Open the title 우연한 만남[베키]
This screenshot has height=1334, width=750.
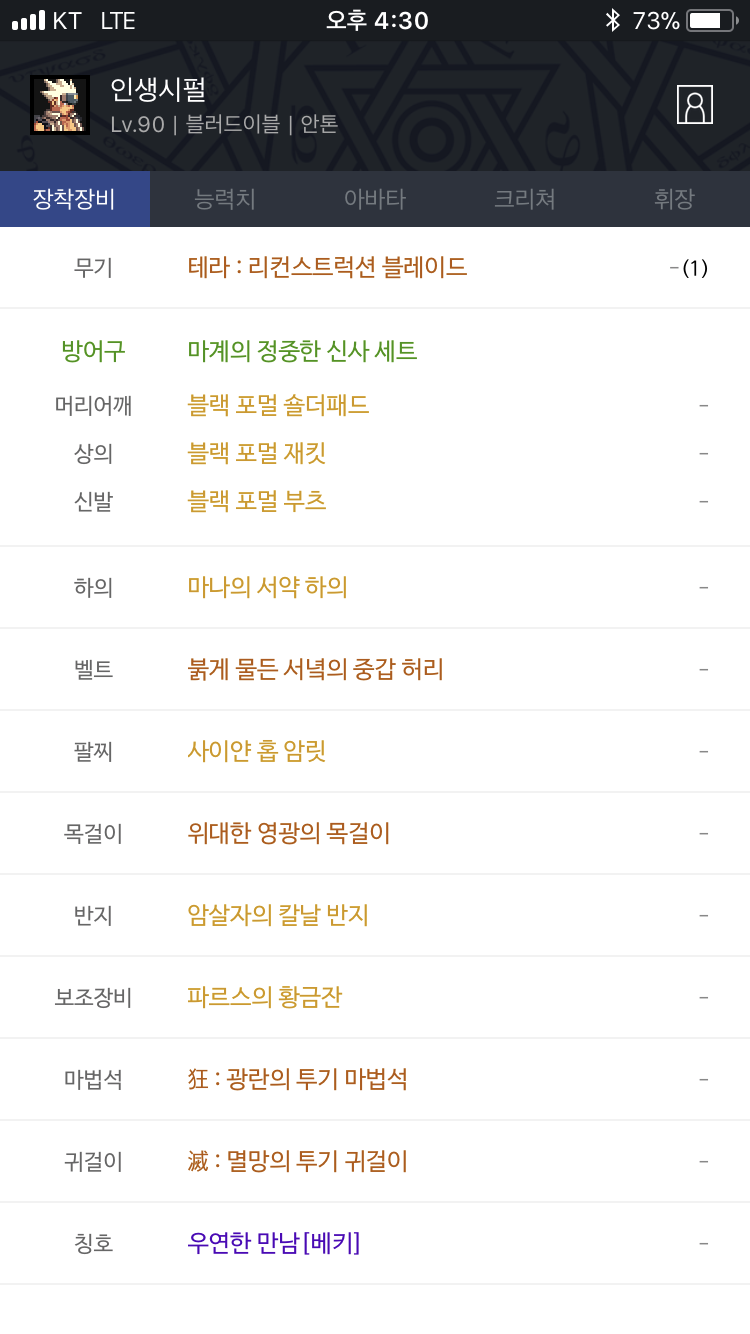pos(273,1243)
